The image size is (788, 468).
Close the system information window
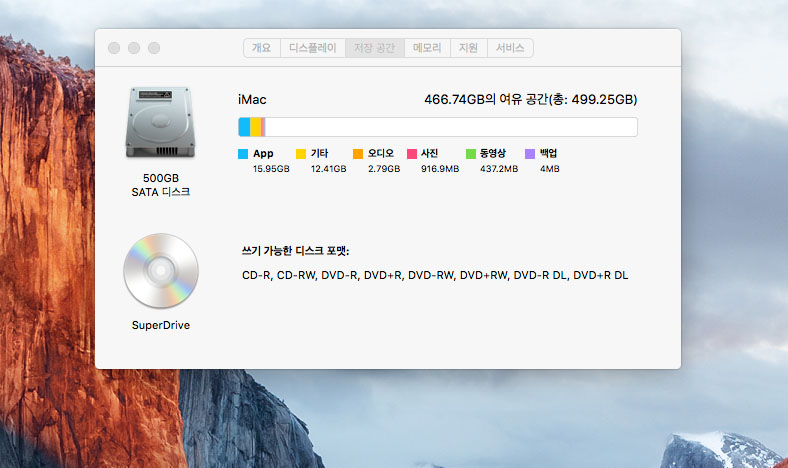[114, 48]
